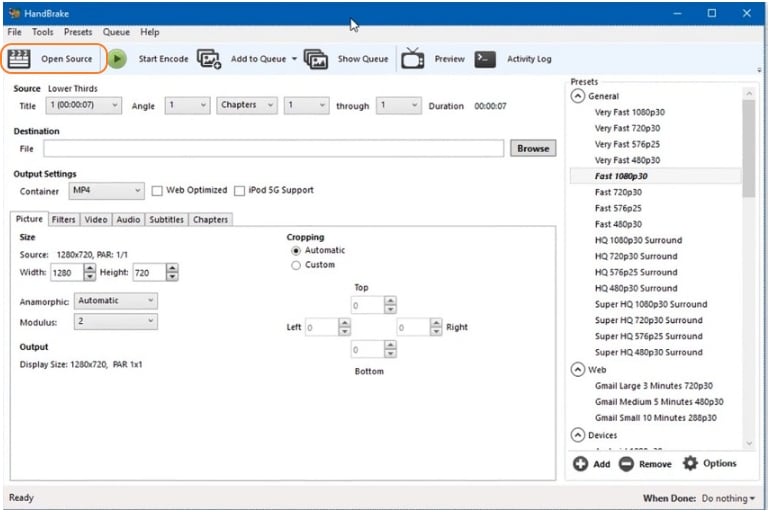
Task: Collapse the General presets group
Action: click(x=578, y=96)
